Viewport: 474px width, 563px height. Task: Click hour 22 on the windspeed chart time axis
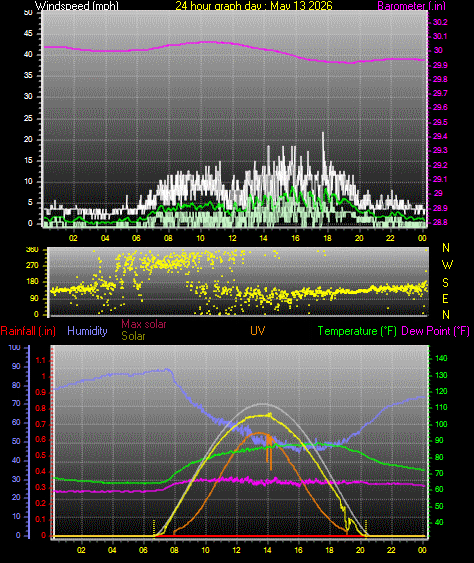(x=390, y=238)
